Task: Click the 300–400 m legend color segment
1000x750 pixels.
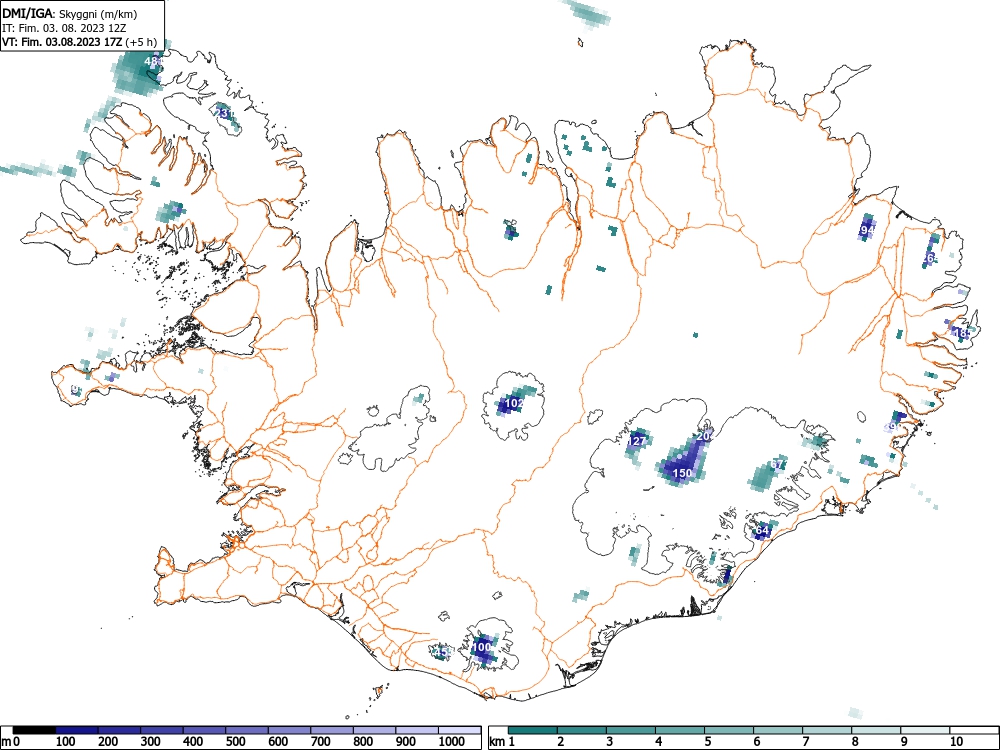Action: 162,730
